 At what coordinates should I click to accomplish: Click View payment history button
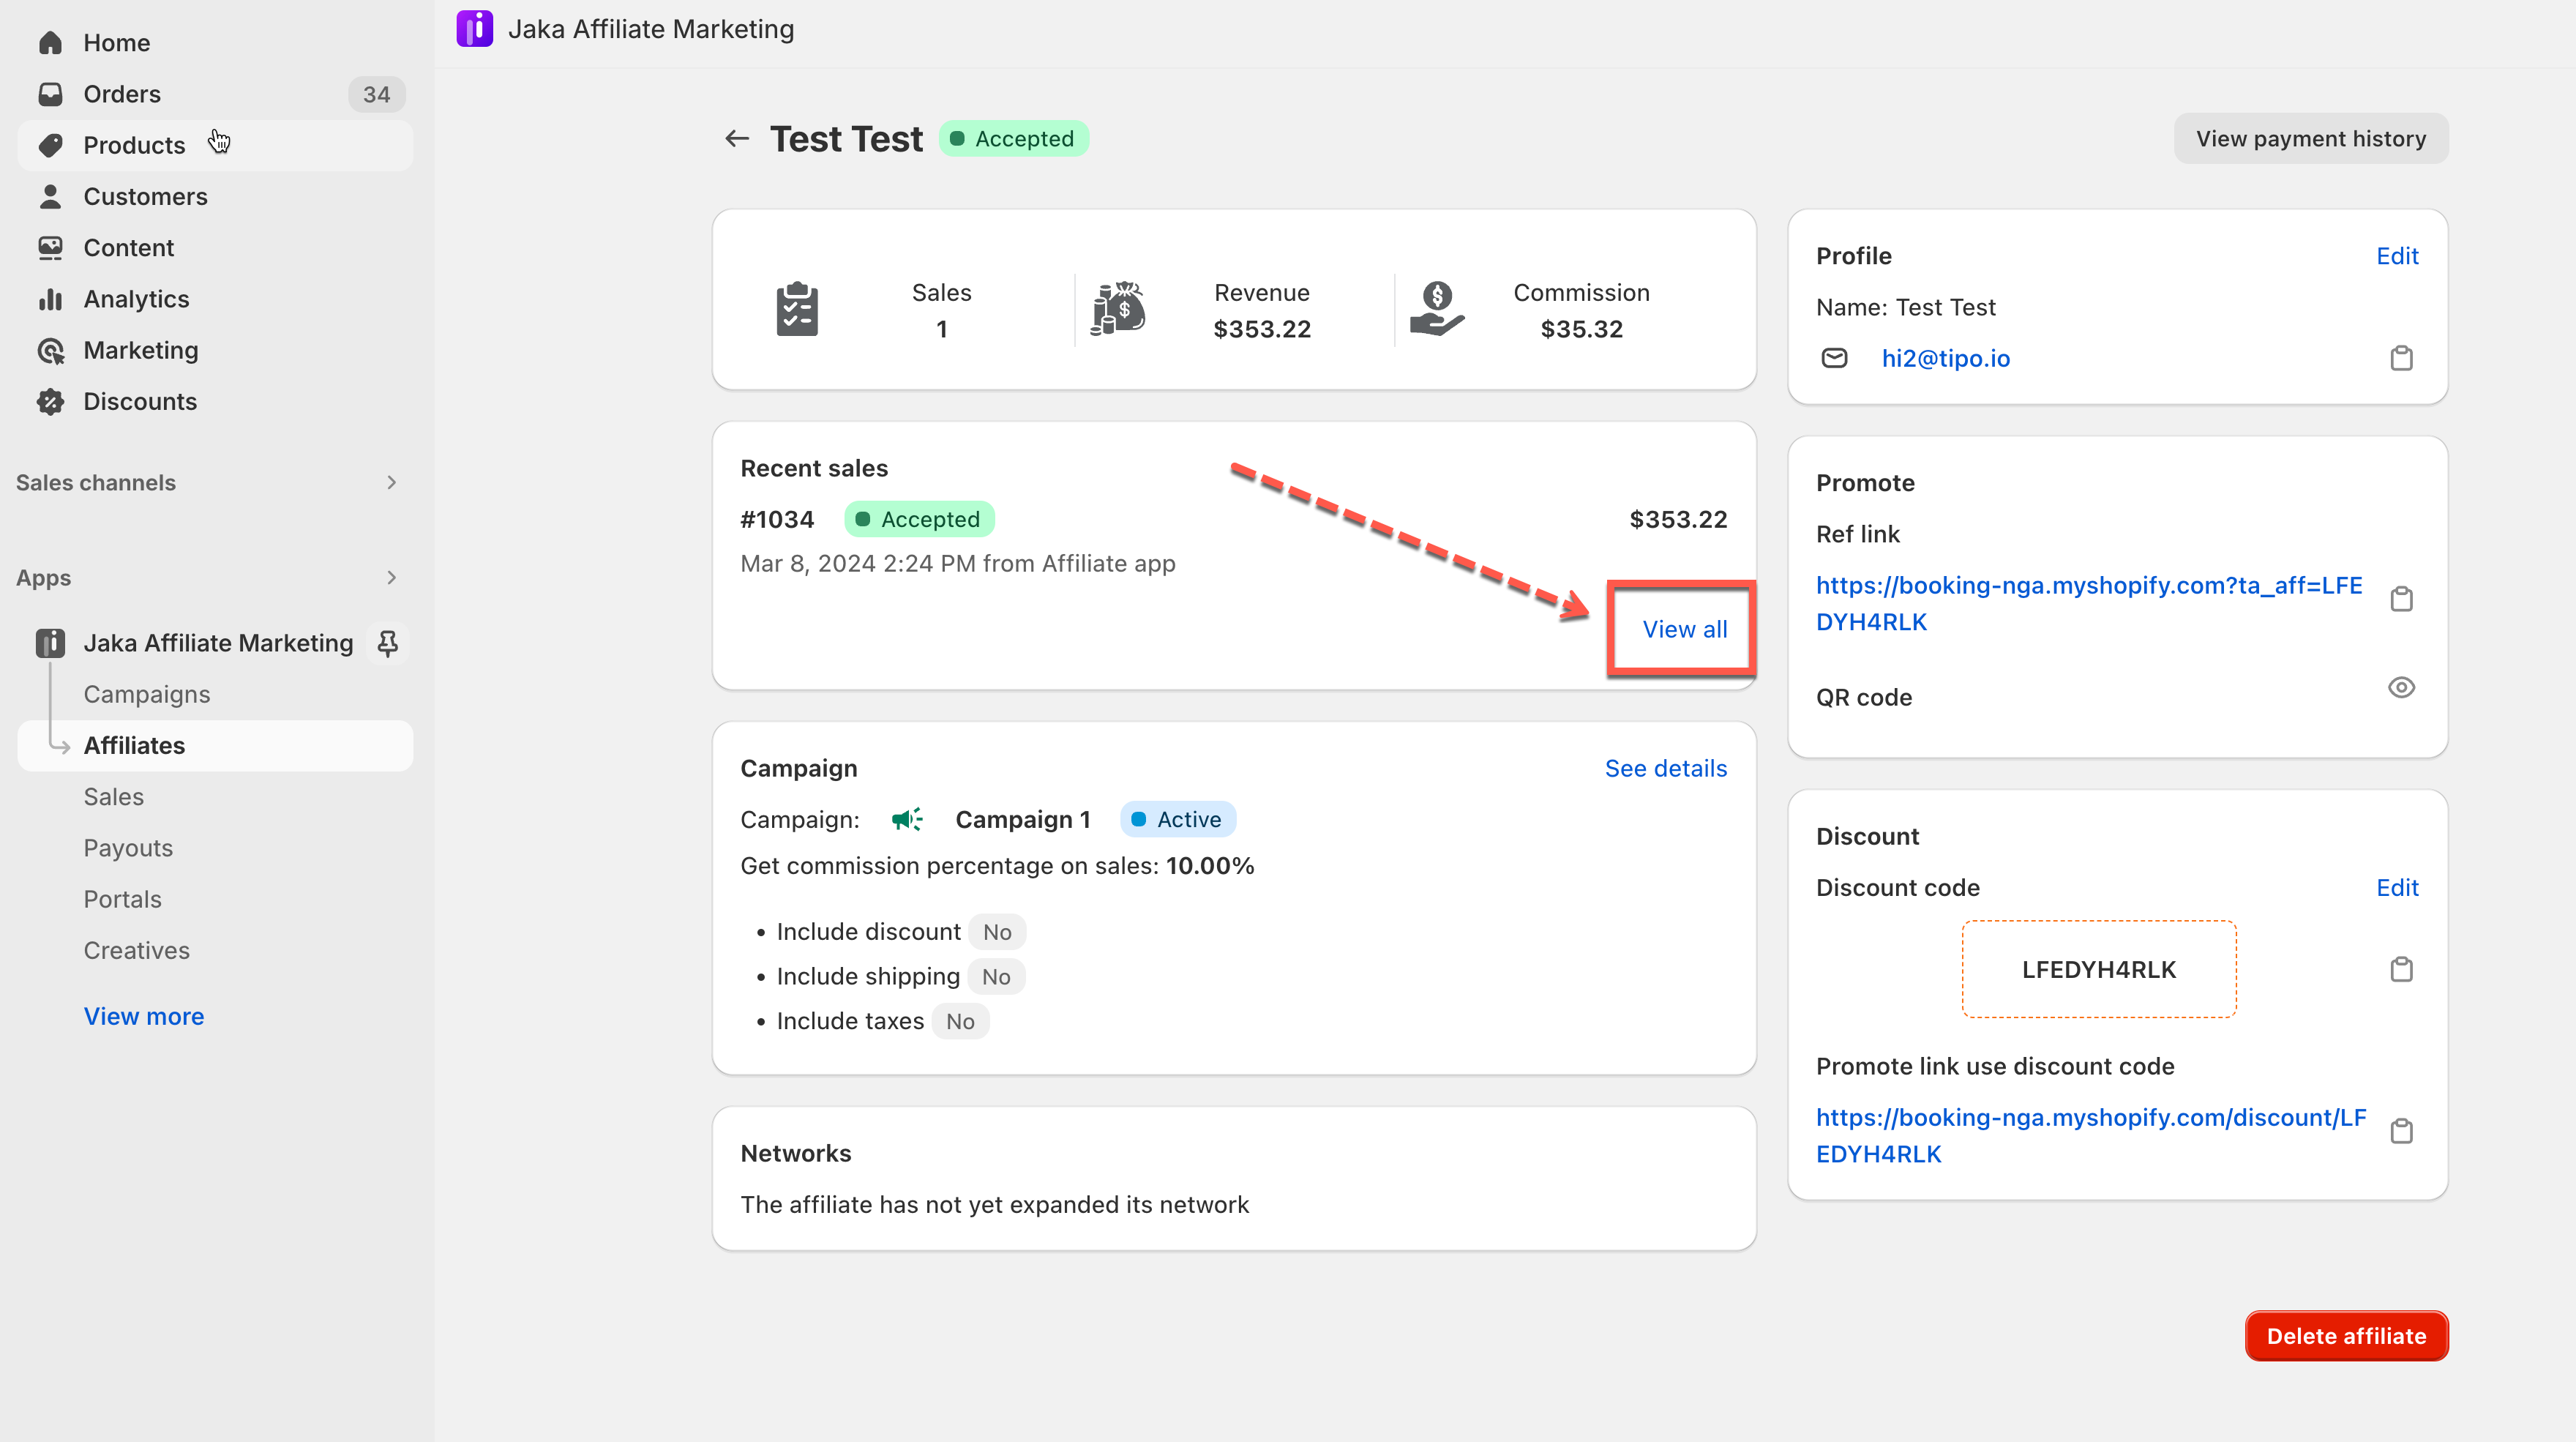(2310, 139)
